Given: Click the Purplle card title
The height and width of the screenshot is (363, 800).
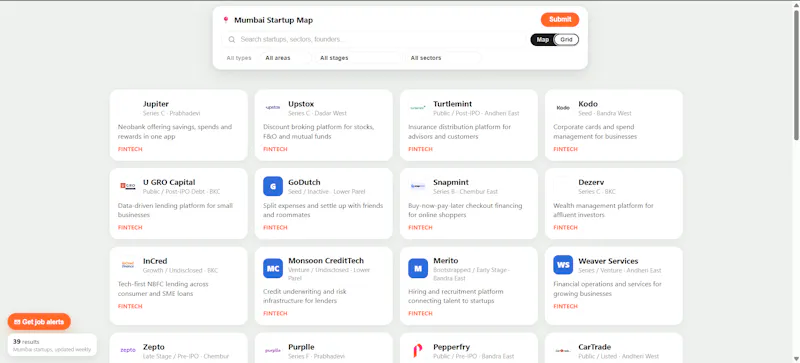Looking at the screenshot, I should [x=302, y=347].
